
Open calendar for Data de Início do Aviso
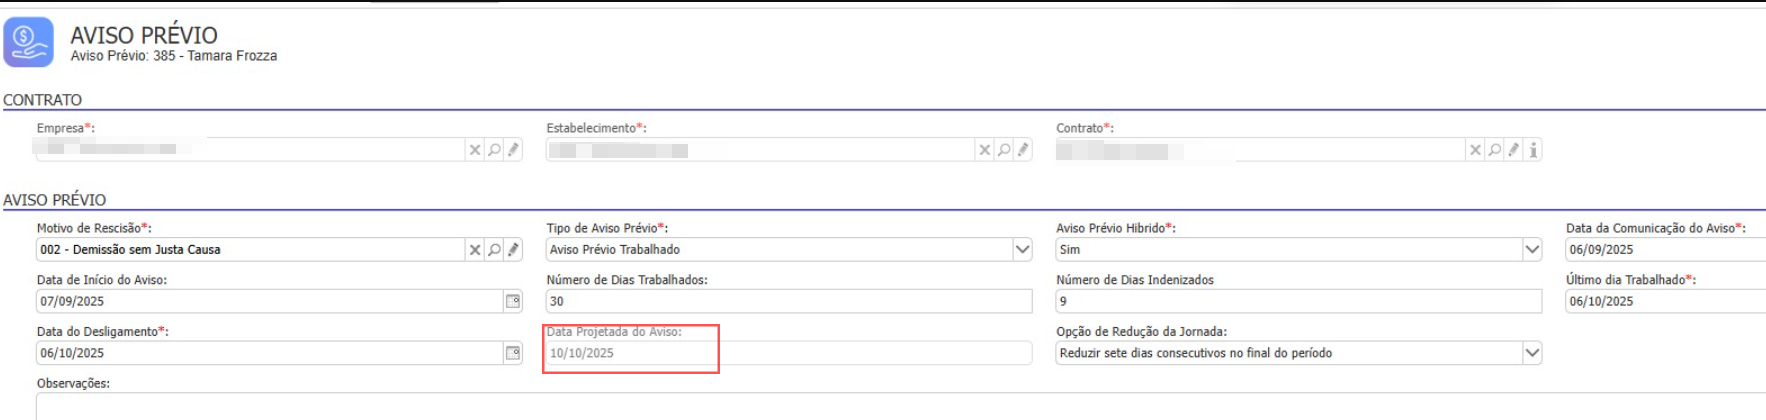[x=513, y=301]
